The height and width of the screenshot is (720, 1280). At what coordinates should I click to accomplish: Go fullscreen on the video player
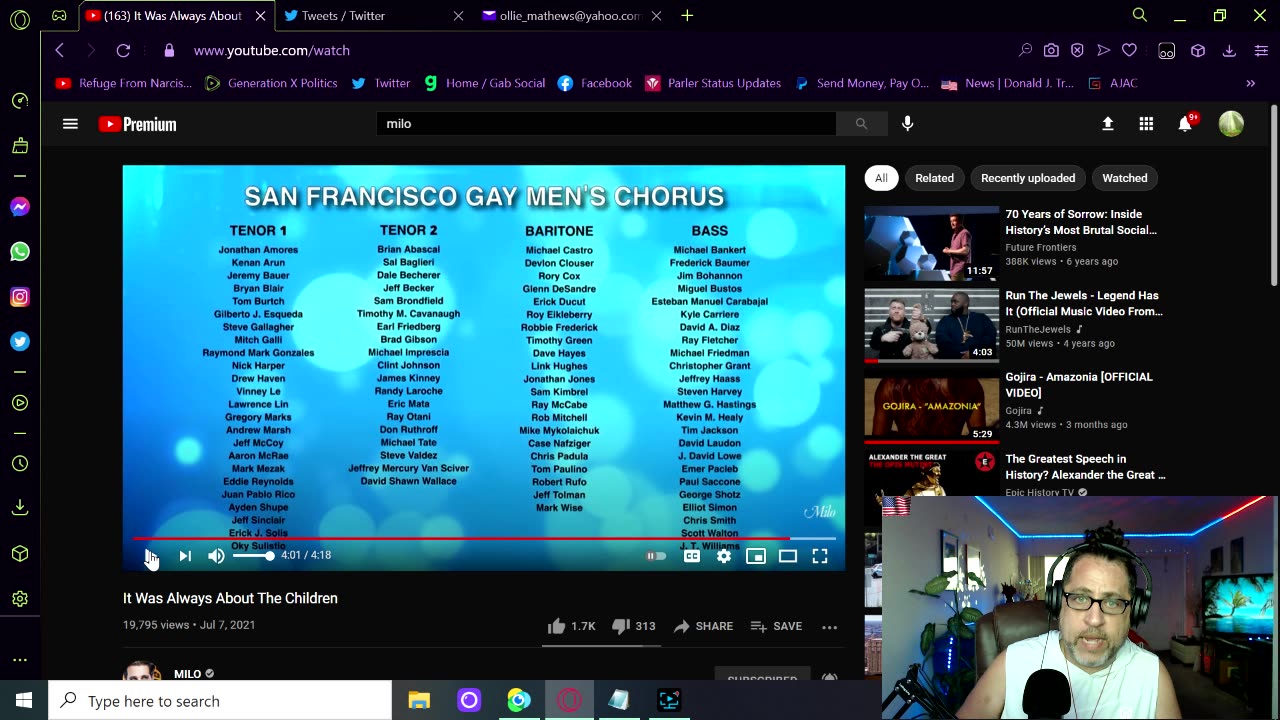tap(820, 556)
